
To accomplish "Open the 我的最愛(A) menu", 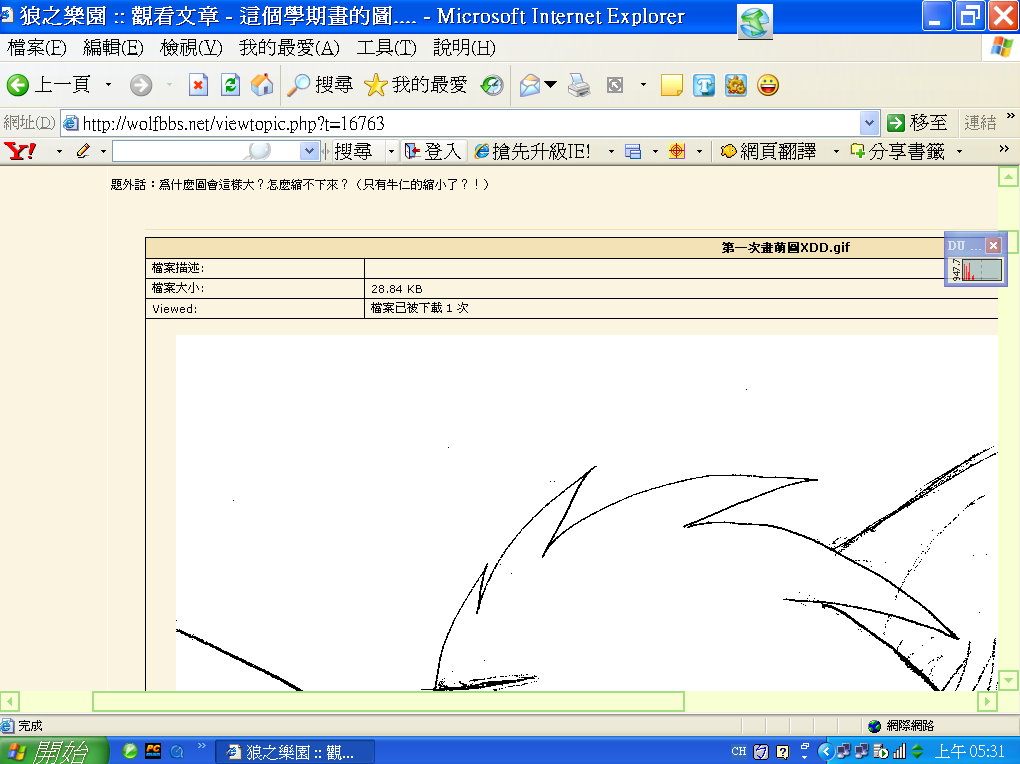I will pos(289,48).
